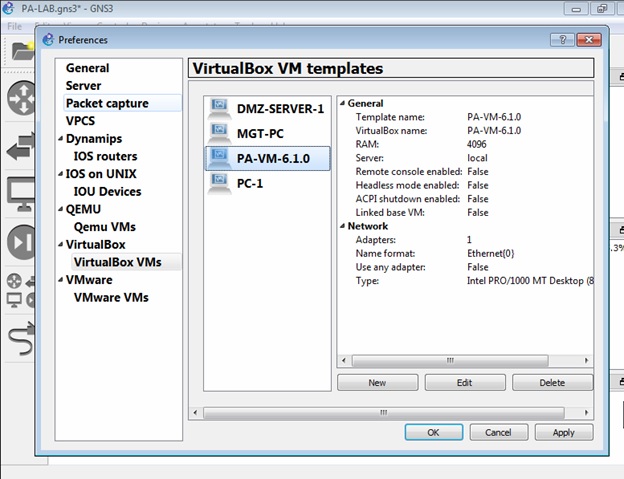Select PC-1 template name
The width and height of the screenshot is (624, 479).
250,183
